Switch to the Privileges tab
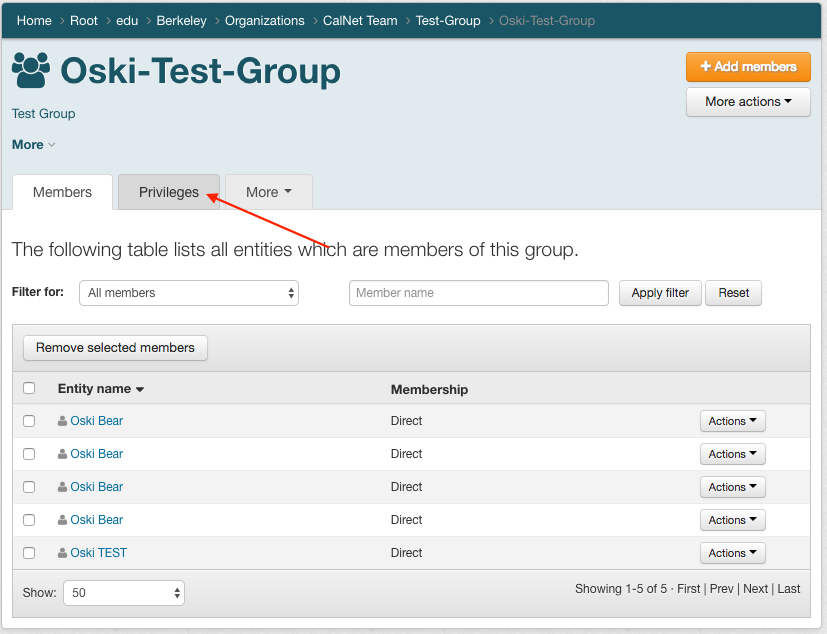 tap(169, 192)
